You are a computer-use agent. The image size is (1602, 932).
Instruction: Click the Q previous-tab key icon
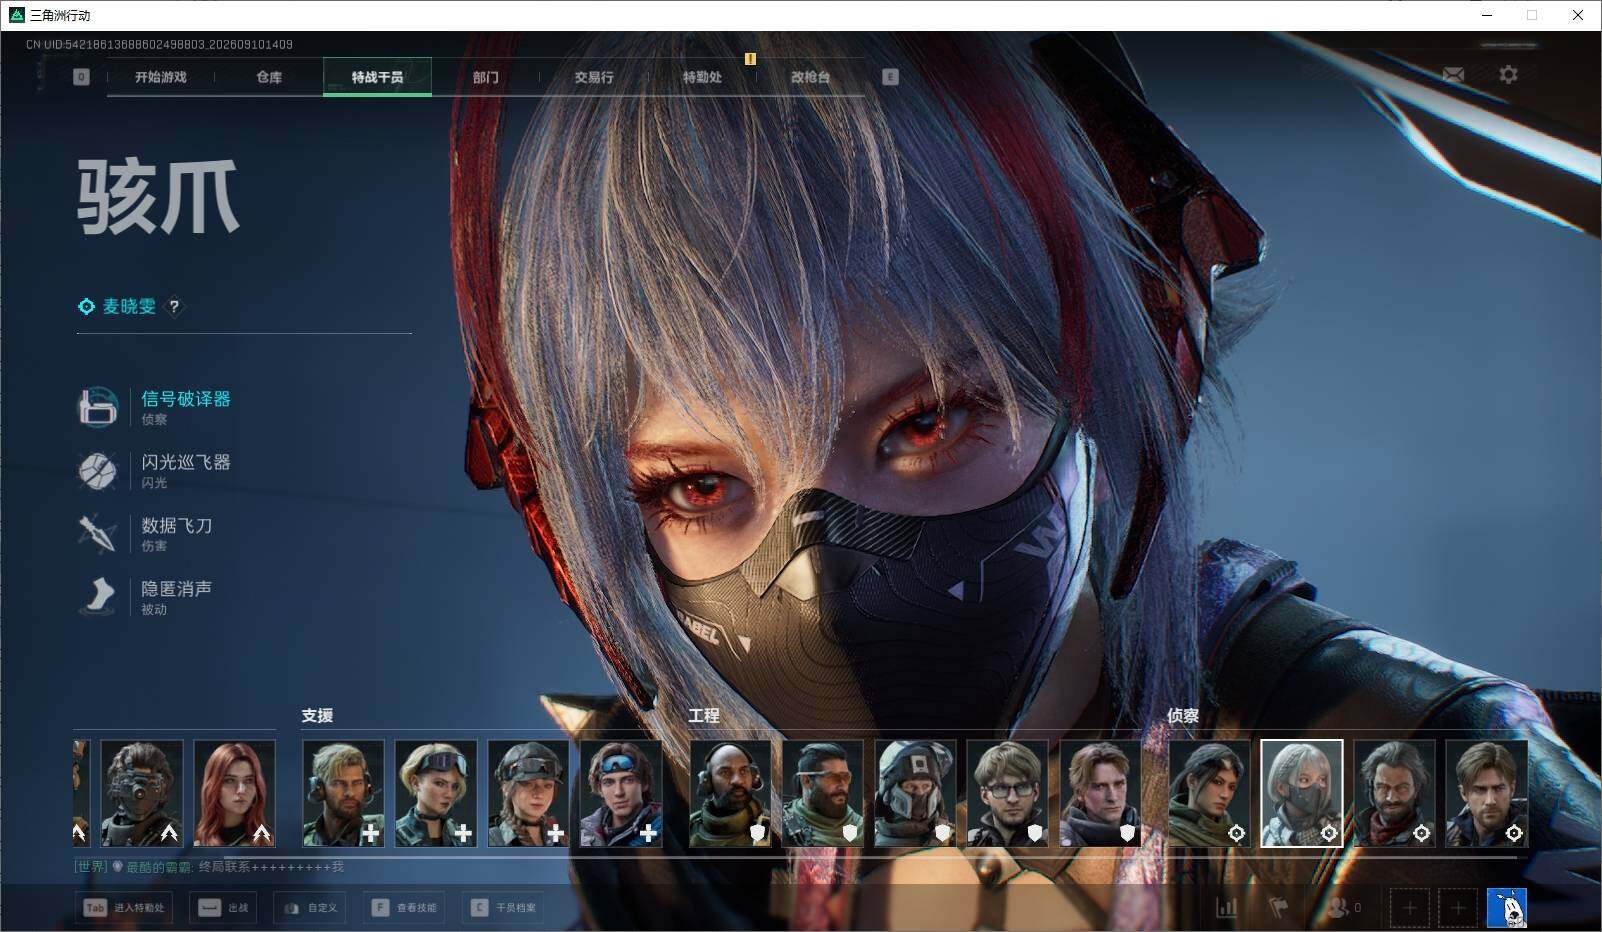[x=81, y=77]
